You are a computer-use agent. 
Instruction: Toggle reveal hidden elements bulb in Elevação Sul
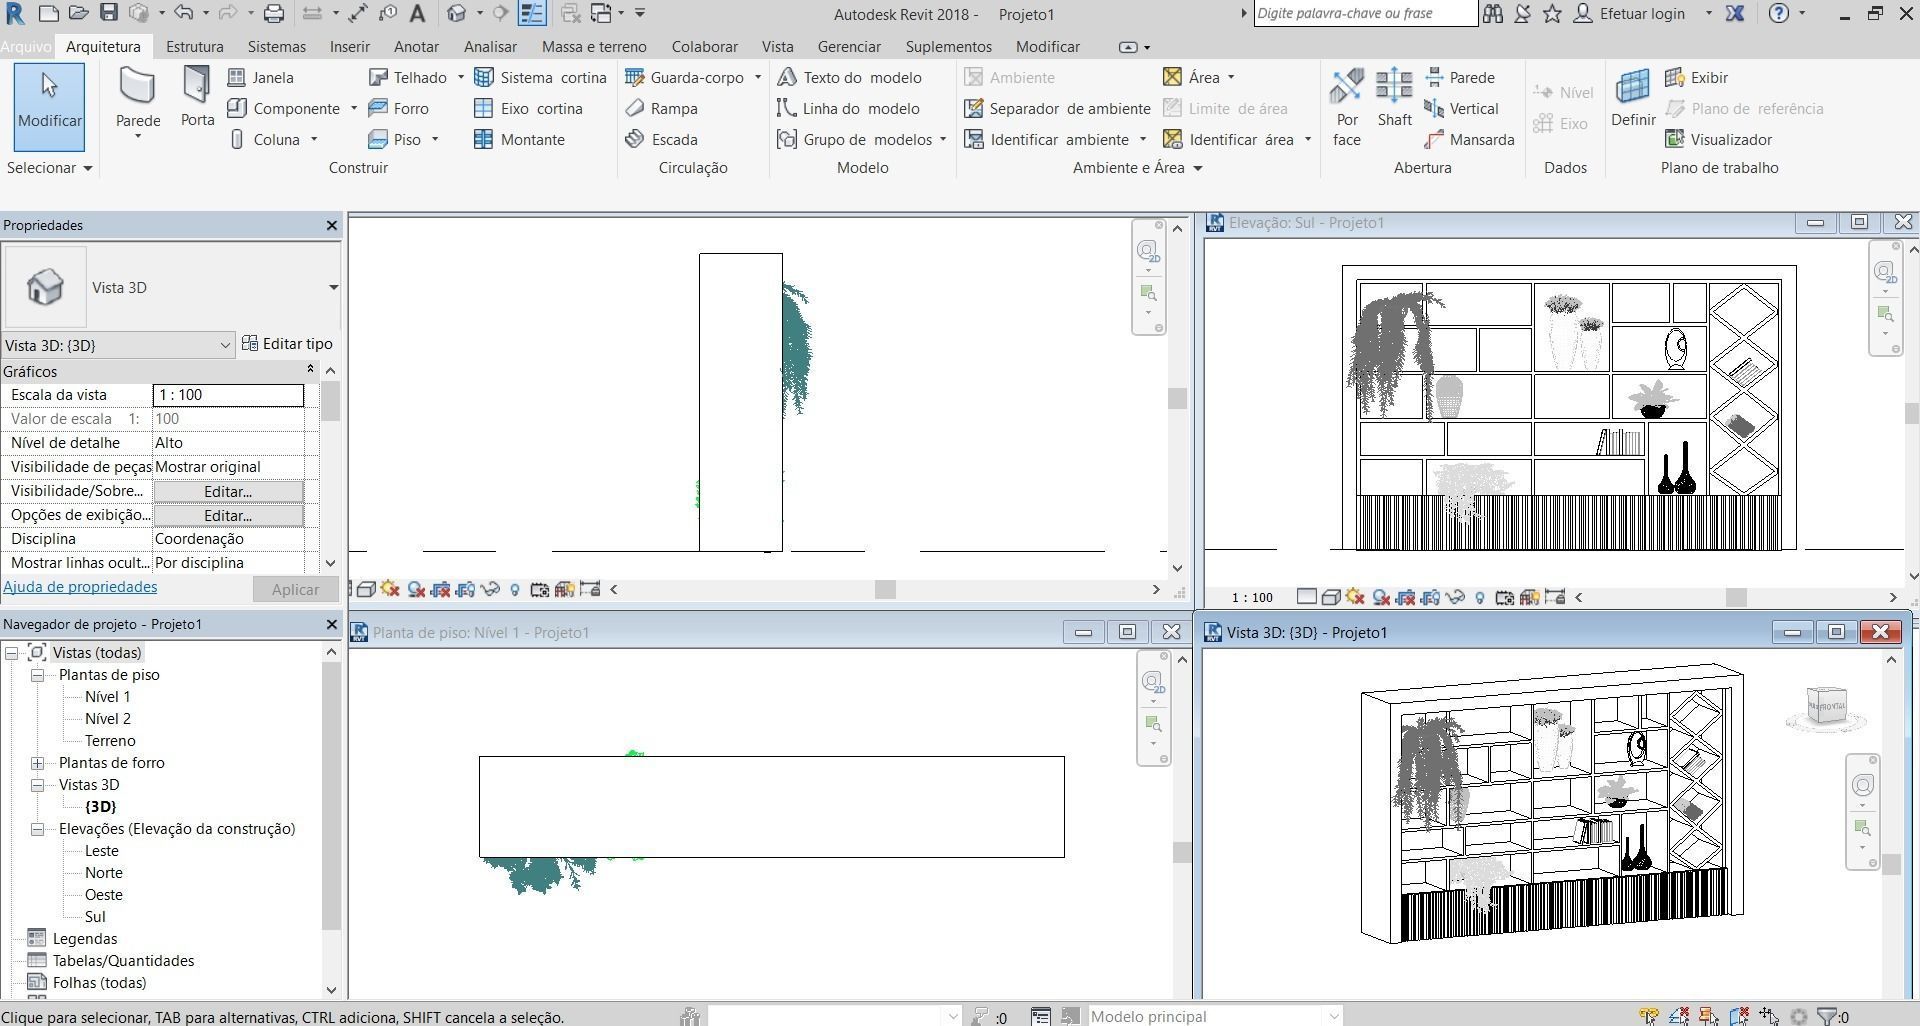point(1480,597)
